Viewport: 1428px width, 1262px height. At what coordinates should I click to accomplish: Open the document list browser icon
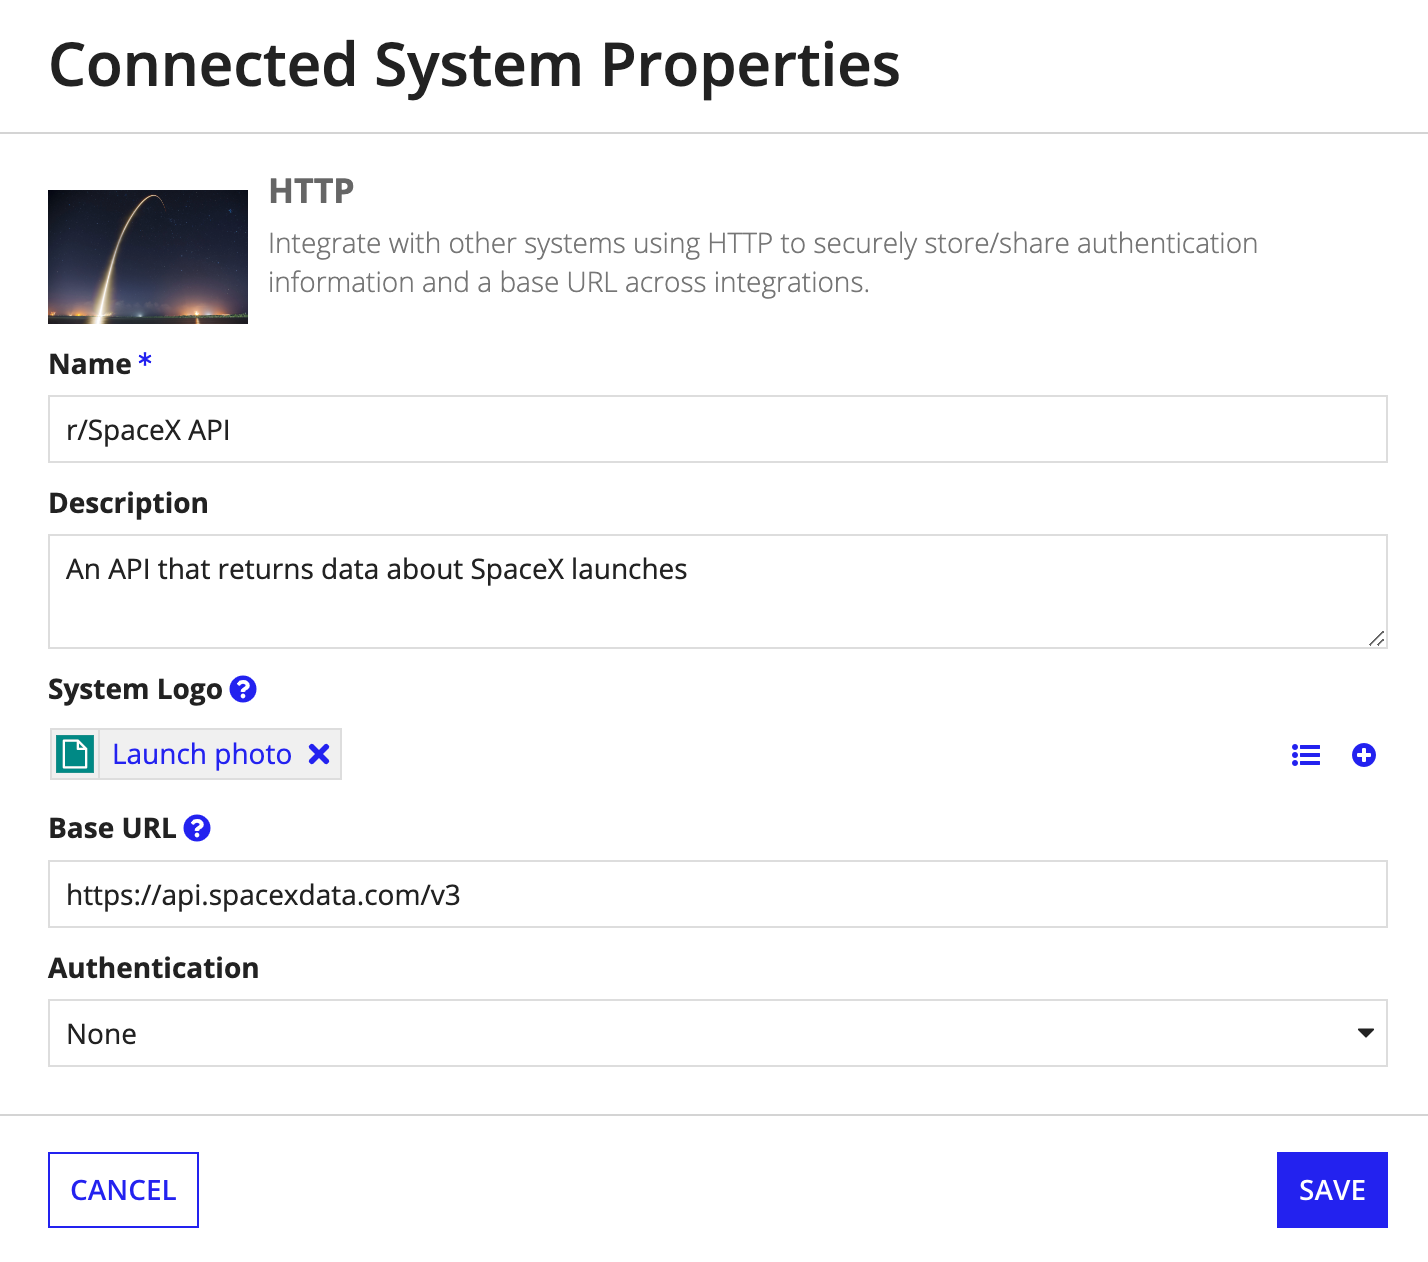coord(1306,755)
